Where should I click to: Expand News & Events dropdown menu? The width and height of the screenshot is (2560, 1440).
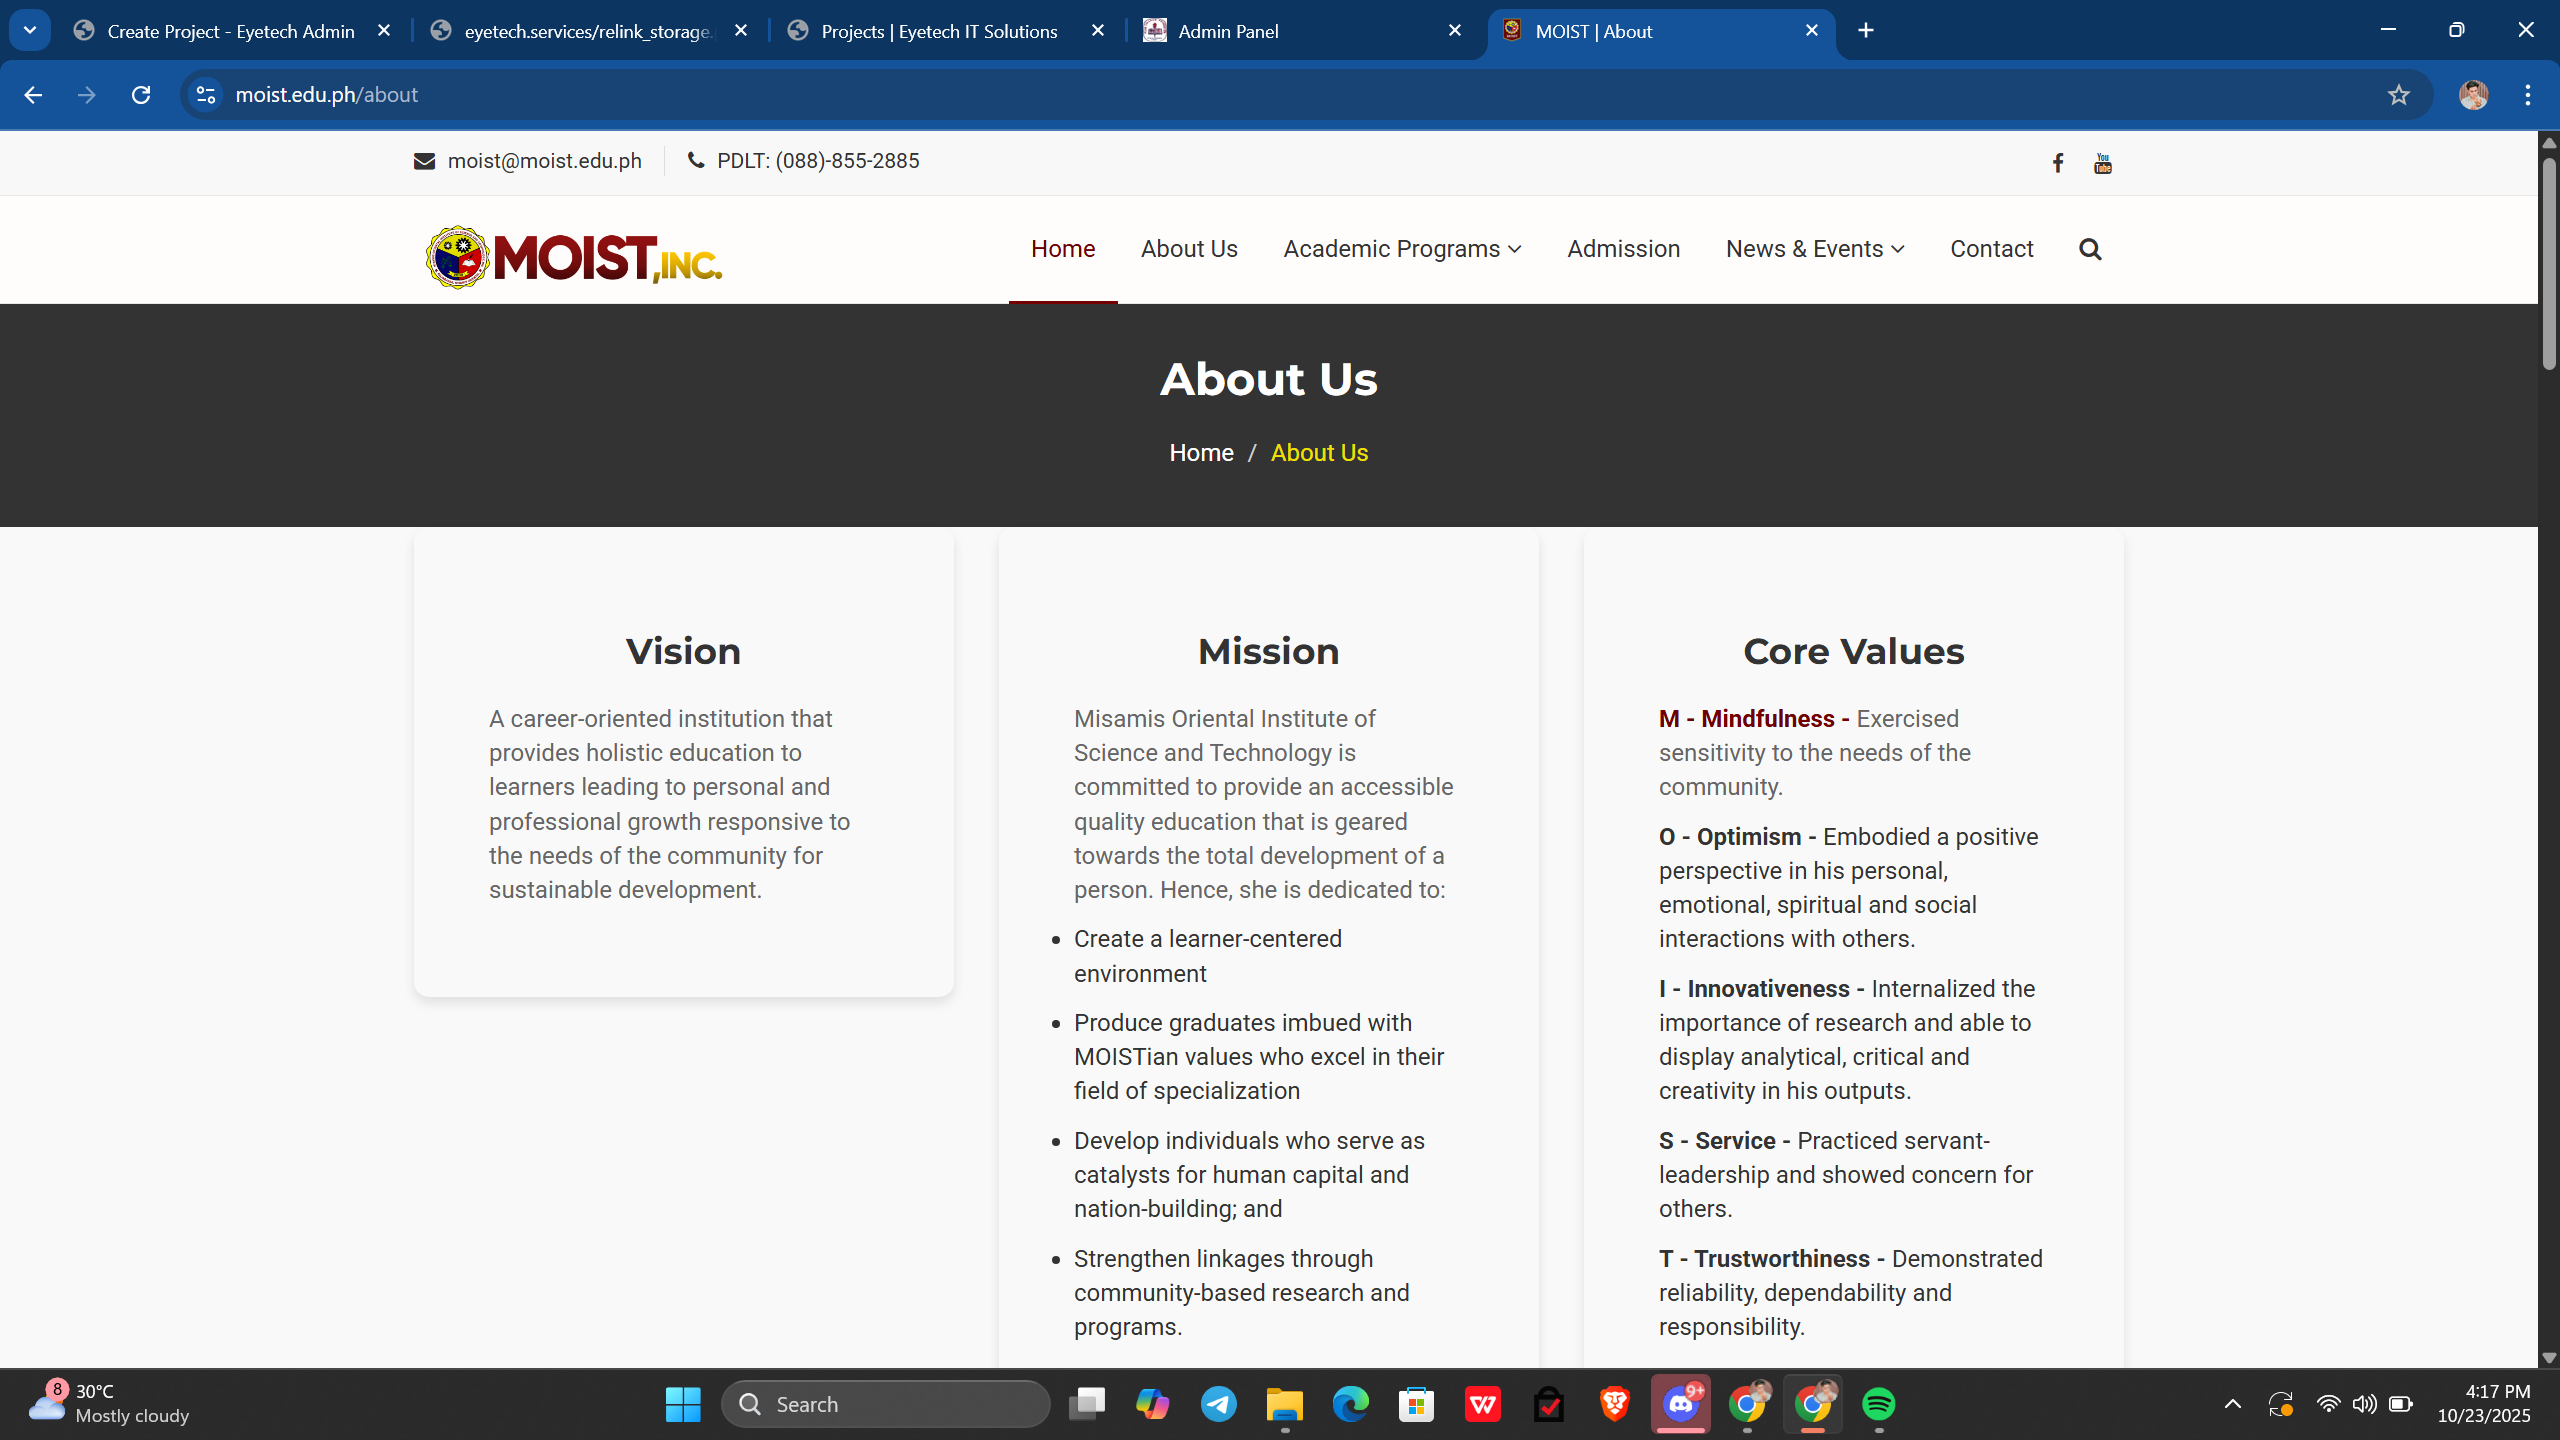[x=1814, y=249]
